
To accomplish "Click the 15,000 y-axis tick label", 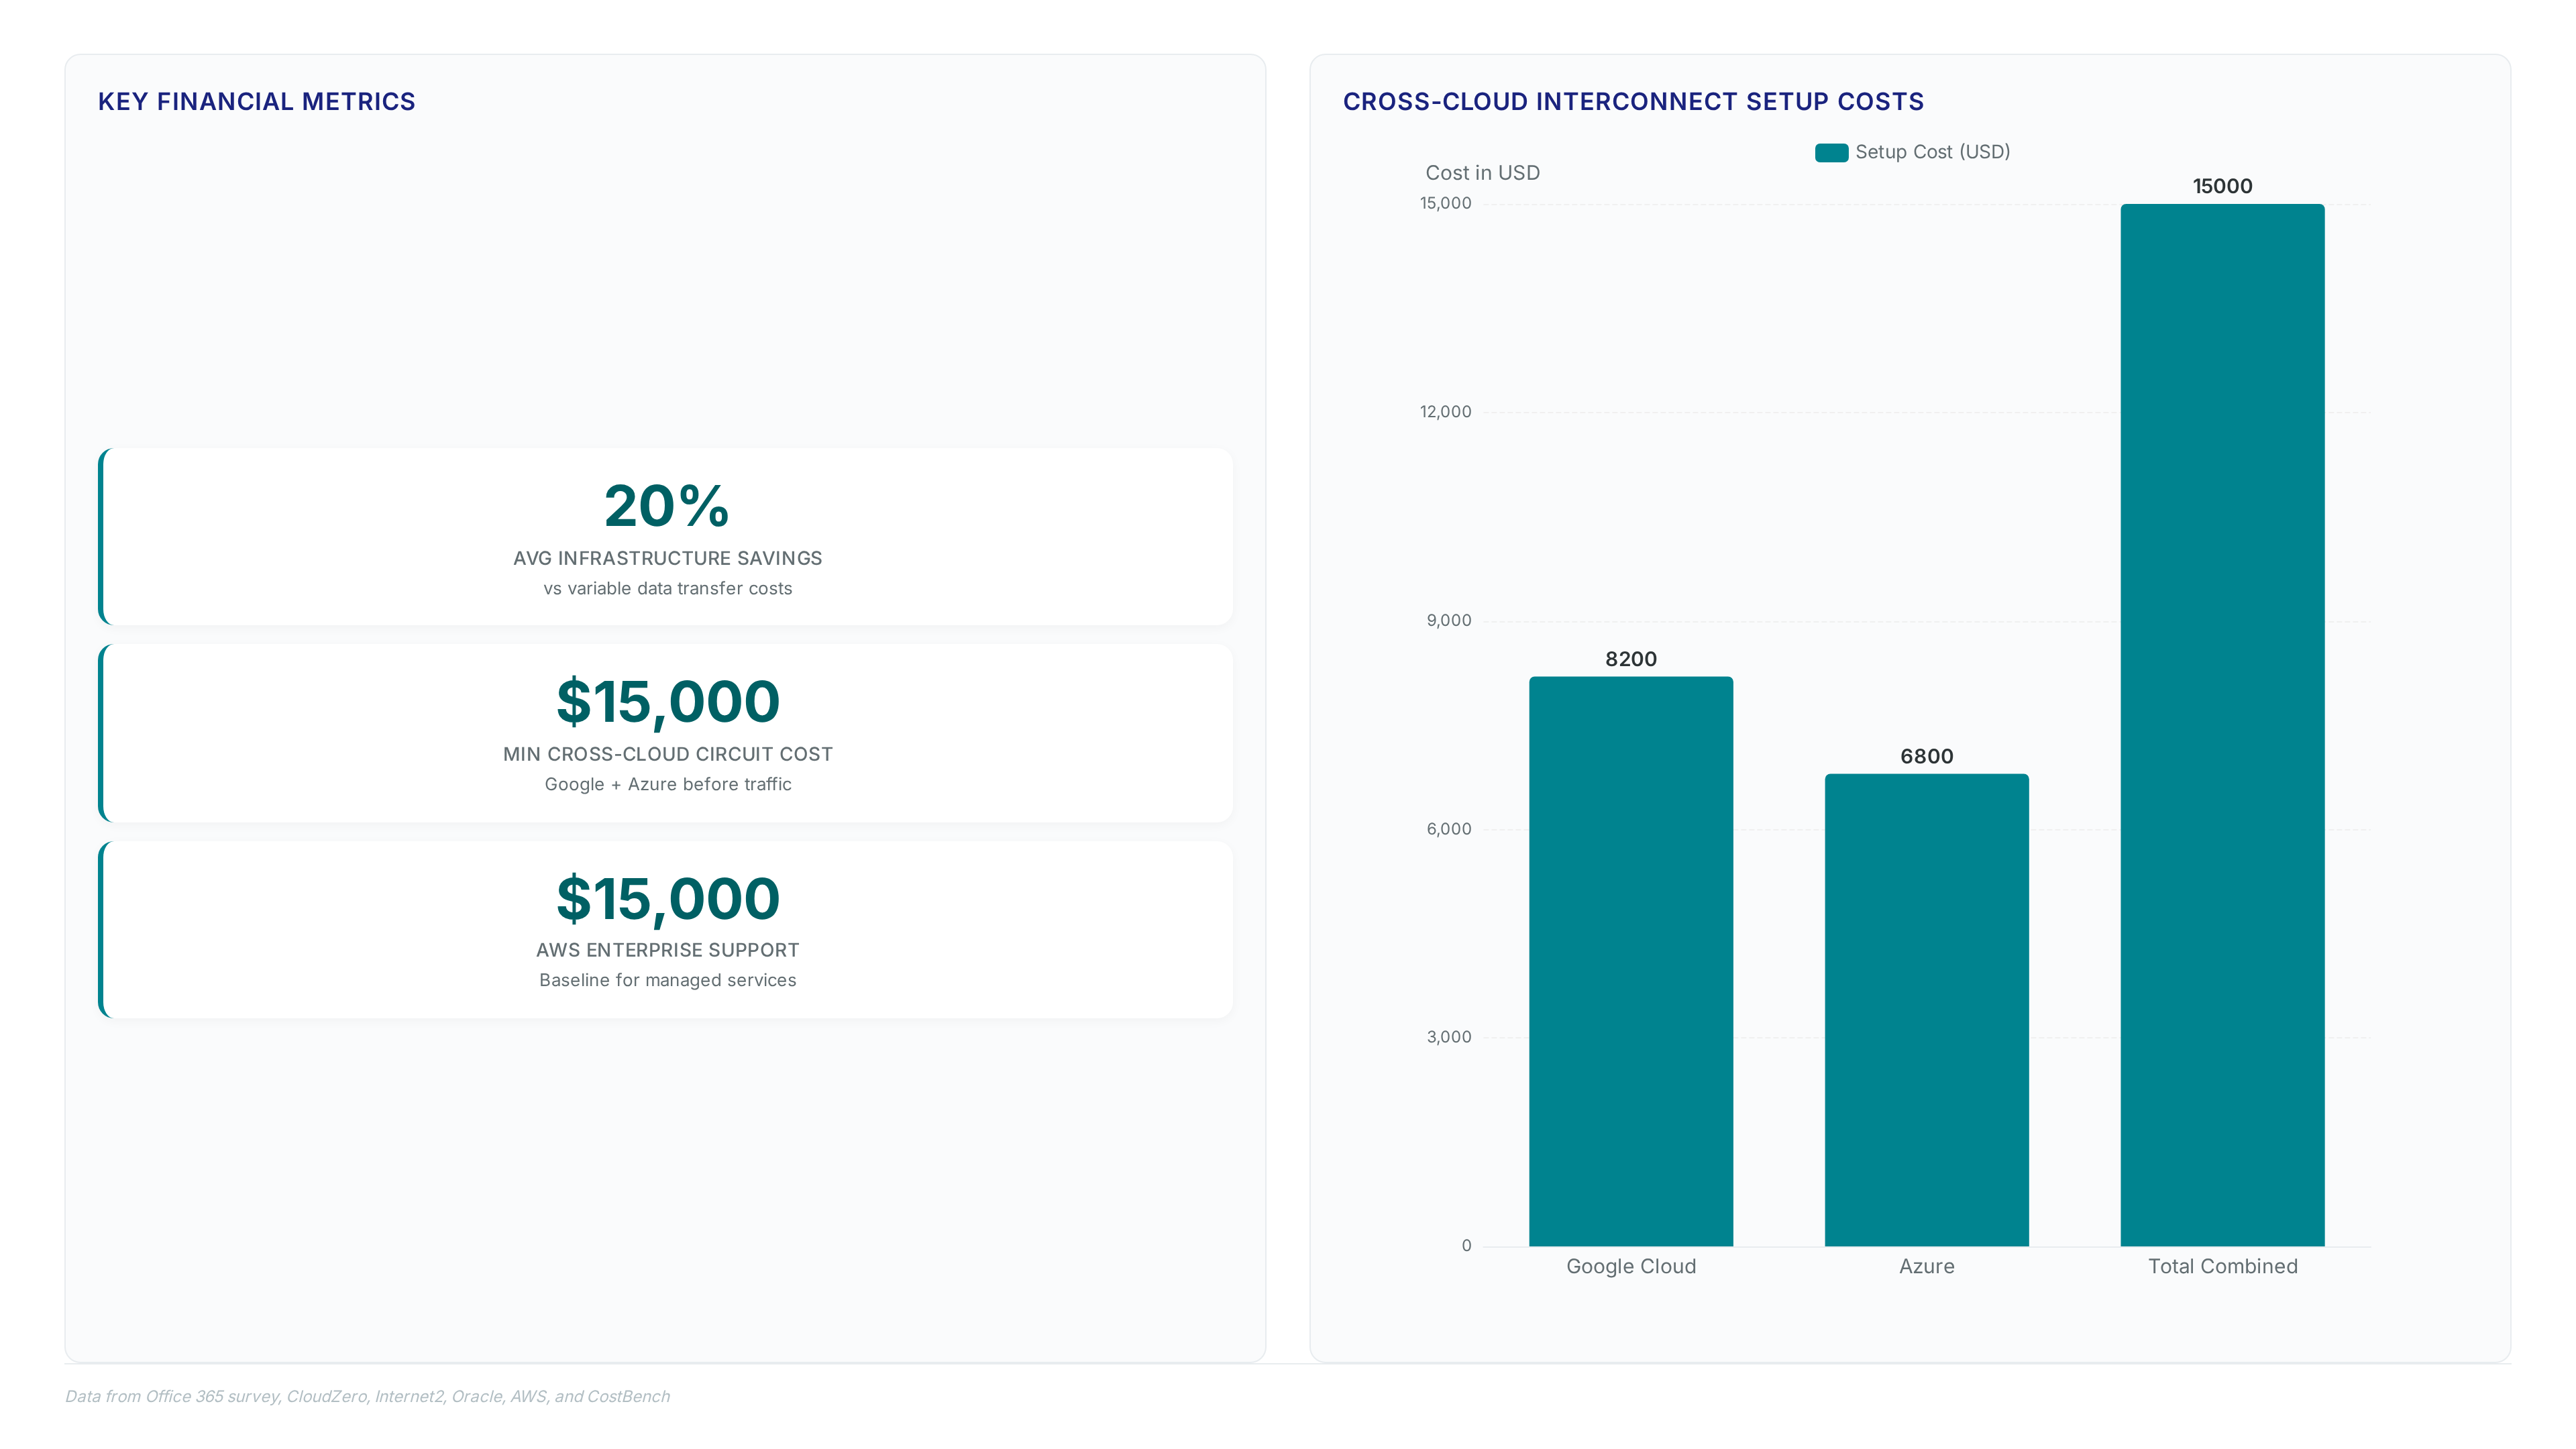I will [1445, 203].
